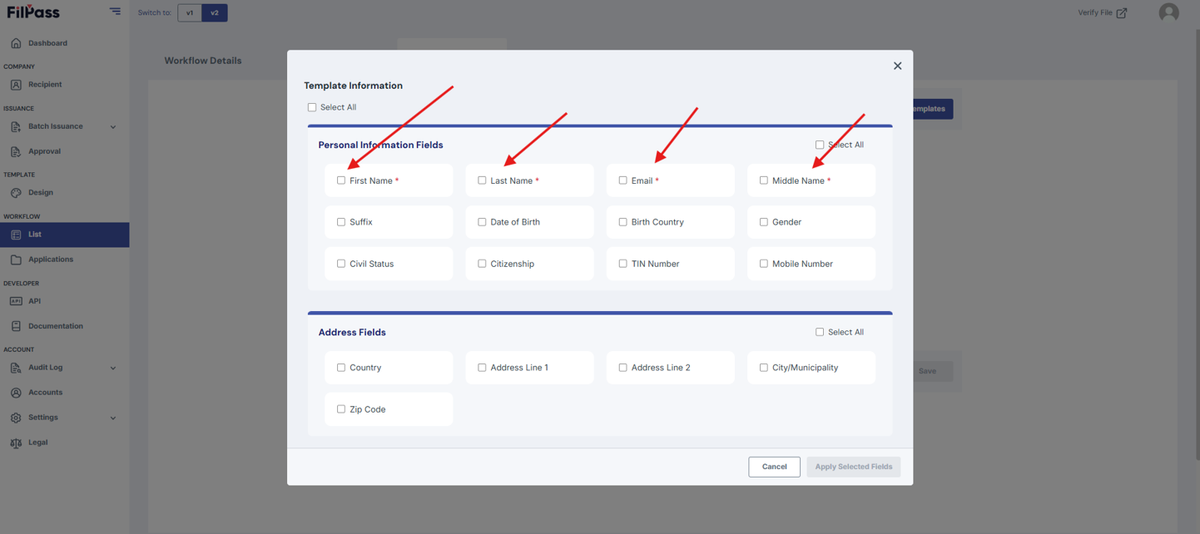The height and width of the screenshot is (534, 1200).
Task: Open Applications in the sidebar
Action: 51,259
